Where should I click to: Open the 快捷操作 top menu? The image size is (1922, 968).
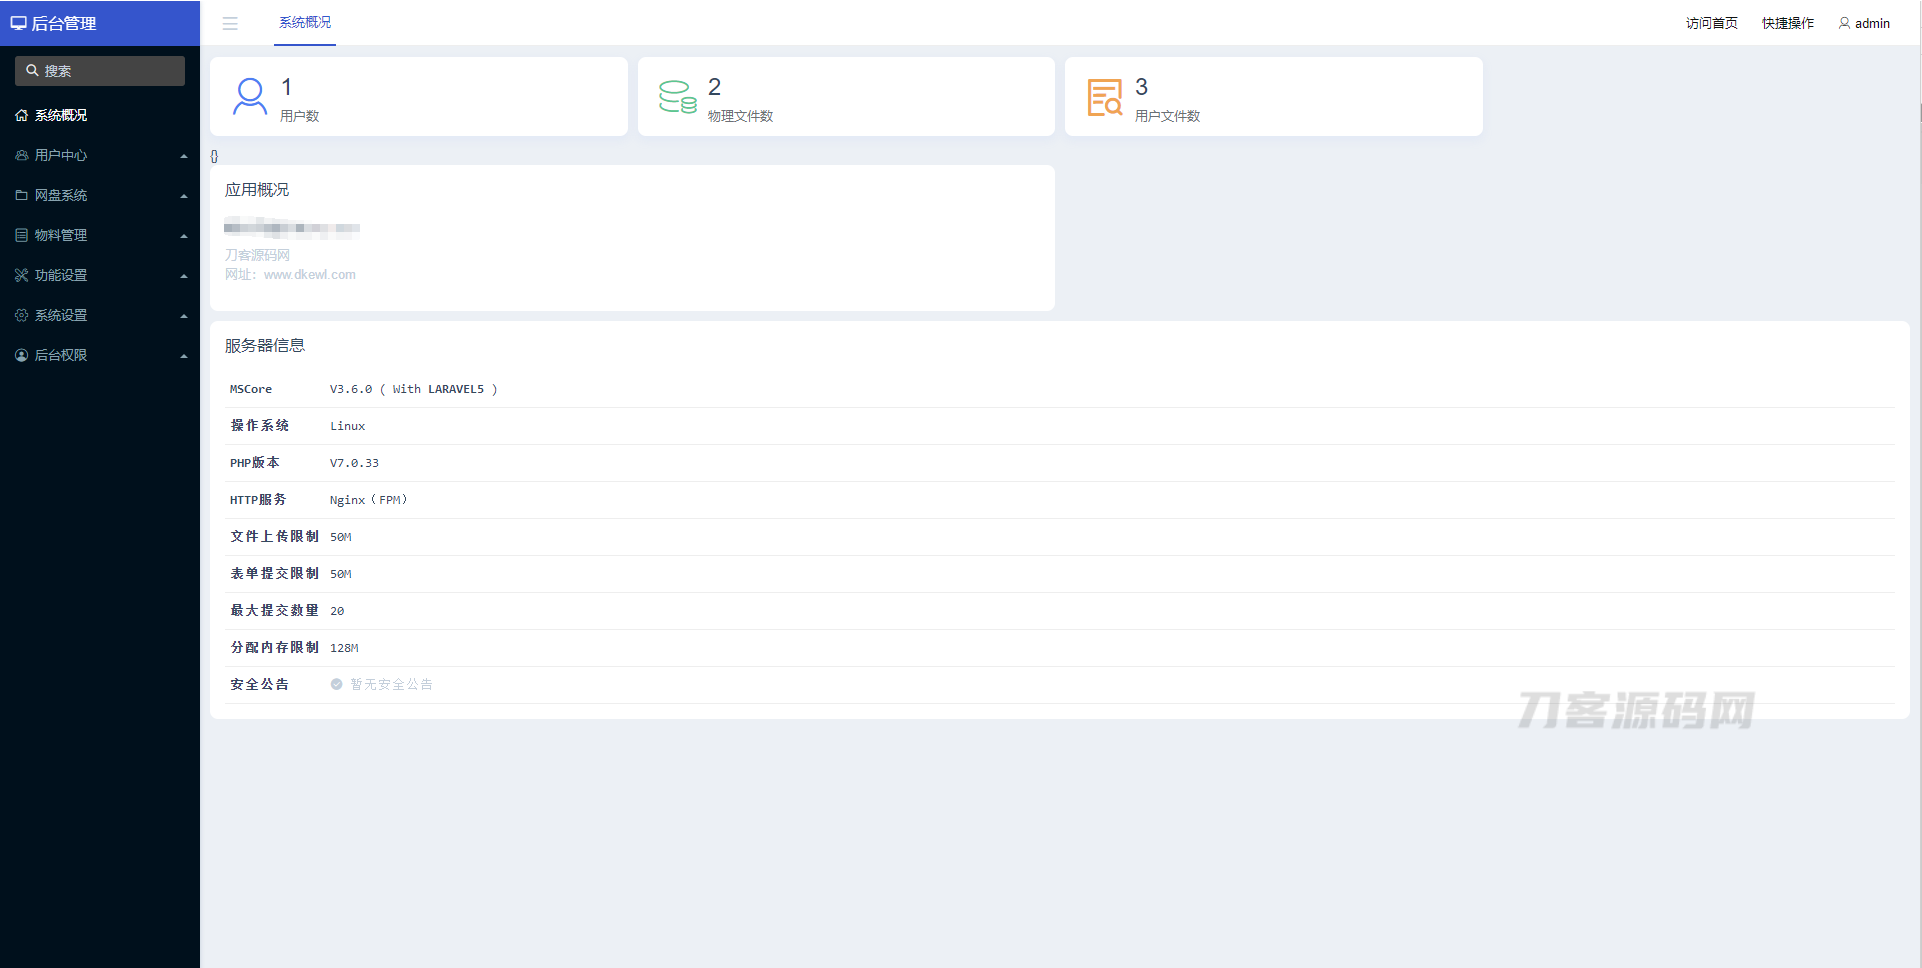(x=1787, y=23)
